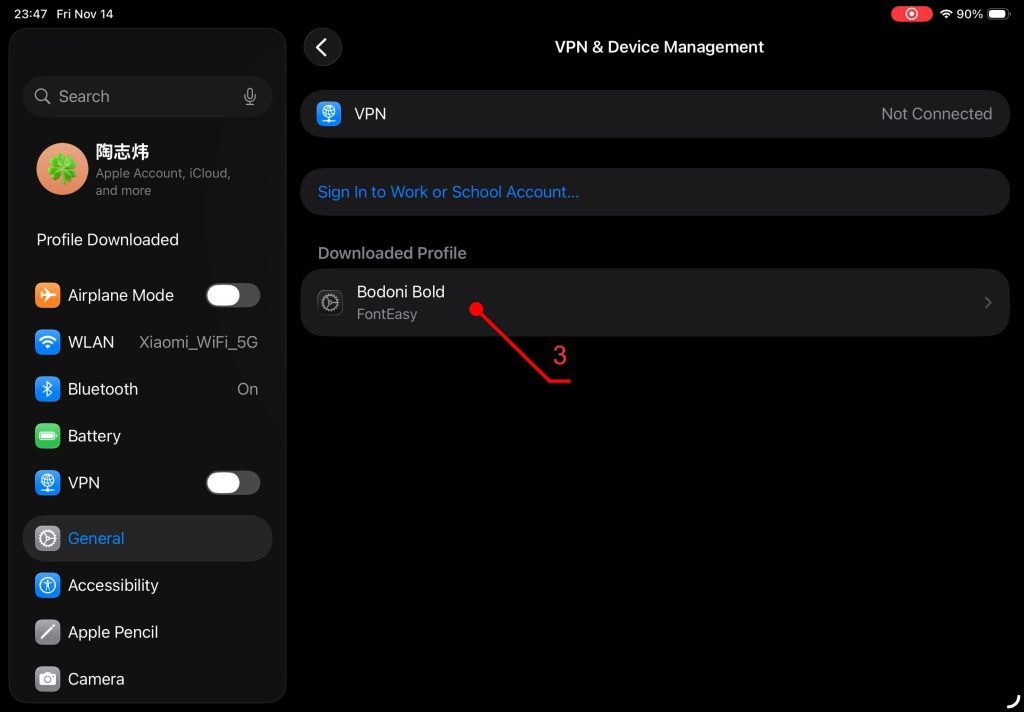Toggle the VPN switch in the sidebar
The width and height of the screenshot is (1024, 712).
point(232,483)
